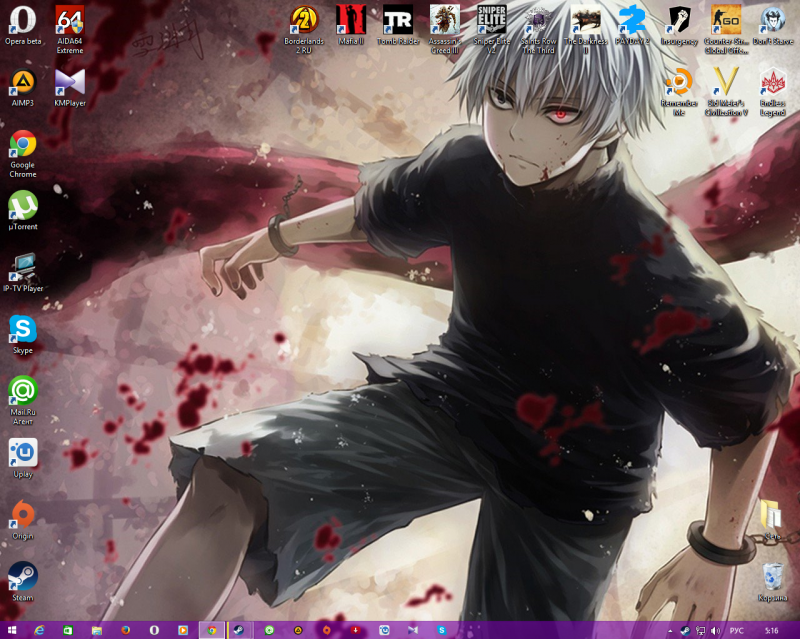Select the AIDA64 Extreme desktop shortcut

click(70, 30)
